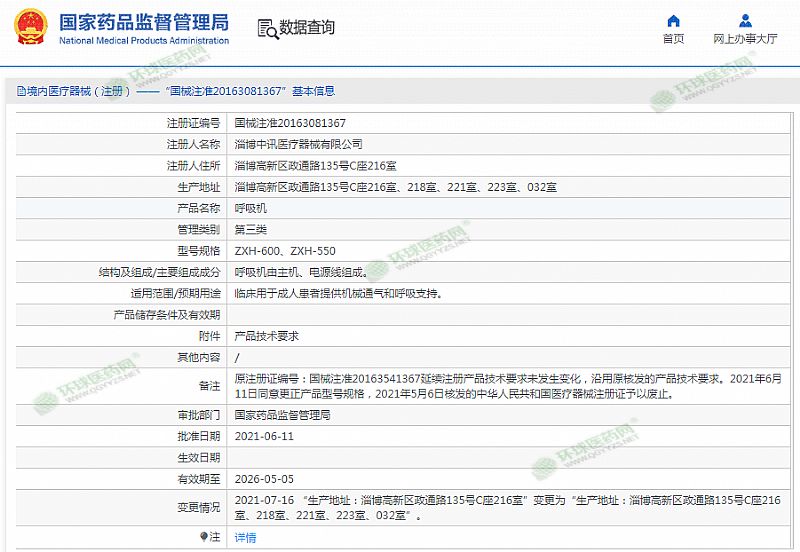800x552 pixels.
Task: Click the 数据查询 magnifier document icon
Action: coord(265,28)
